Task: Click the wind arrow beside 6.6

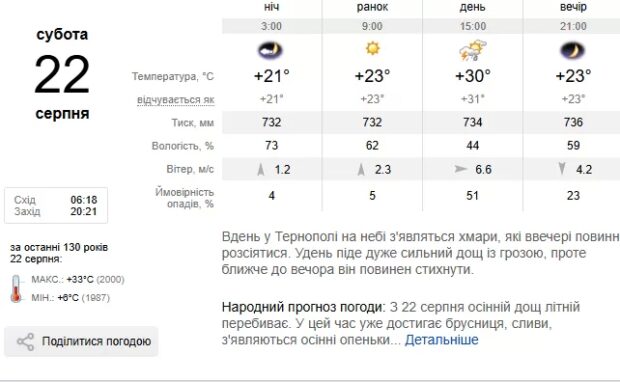Action: [460, 169]
